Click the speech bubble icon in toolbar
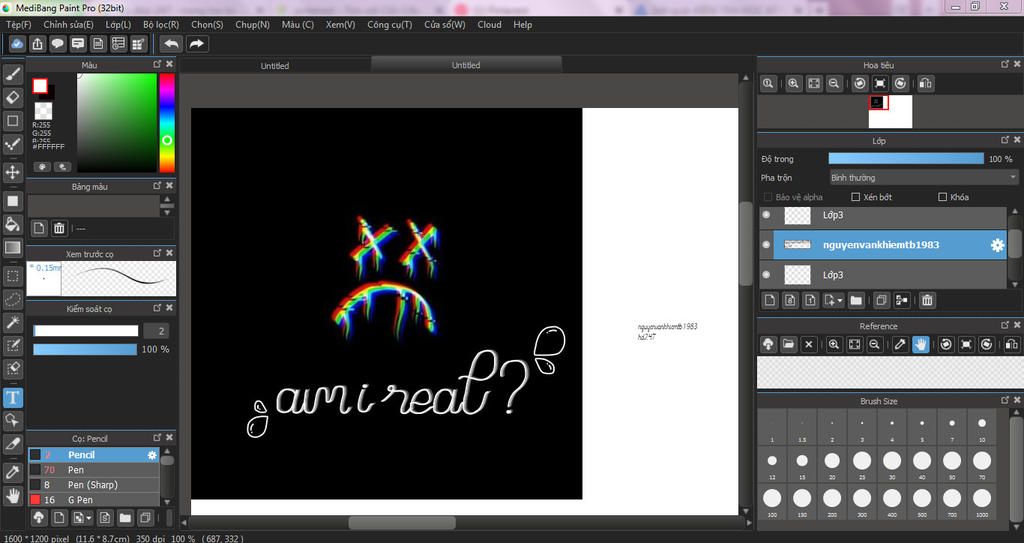The width and height of the screenshot is (1024, 543). click(57, 44)
